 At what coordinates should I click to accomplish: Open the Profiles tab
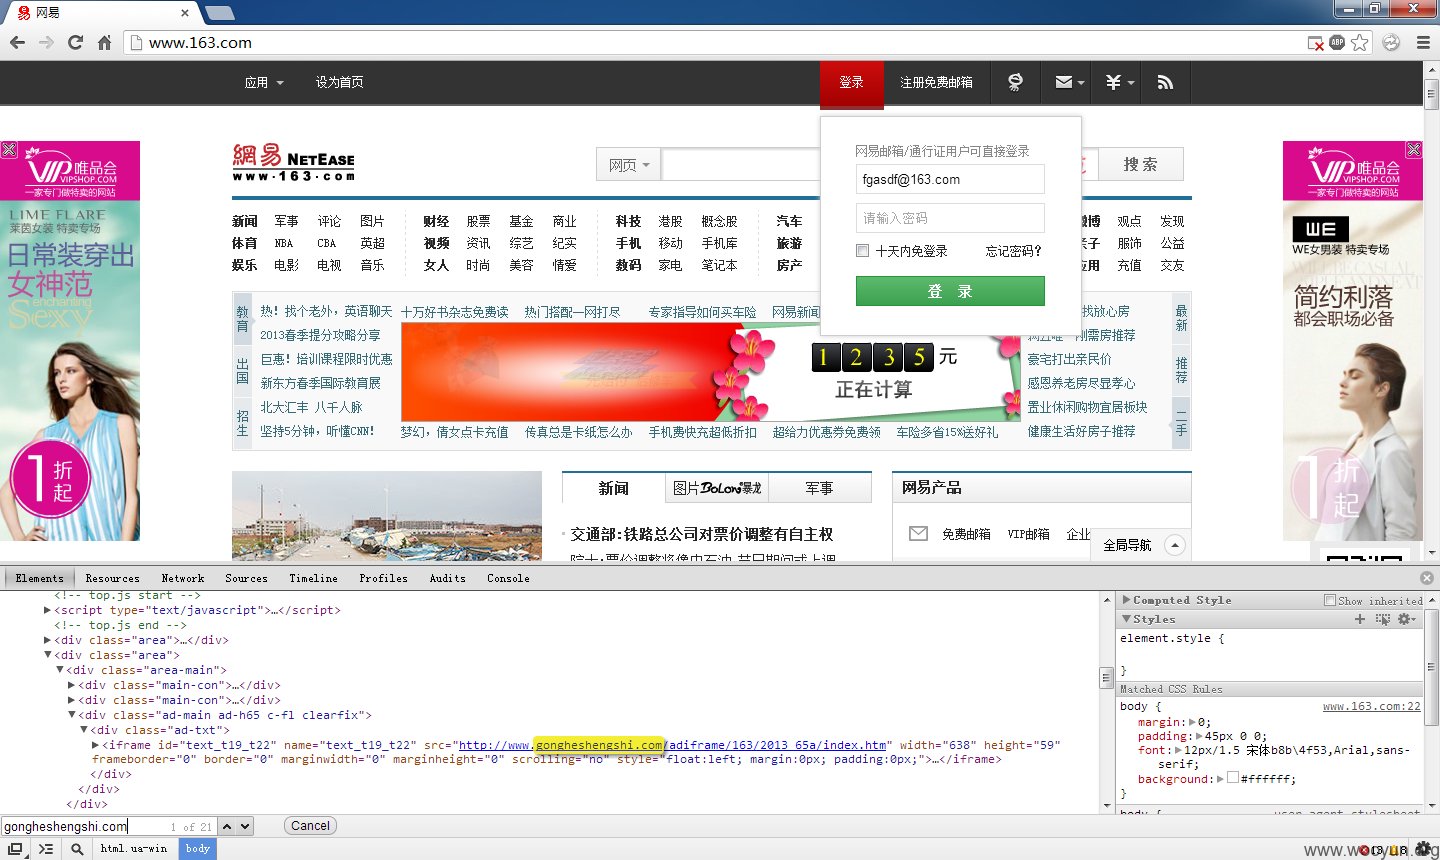click(383, 578)
